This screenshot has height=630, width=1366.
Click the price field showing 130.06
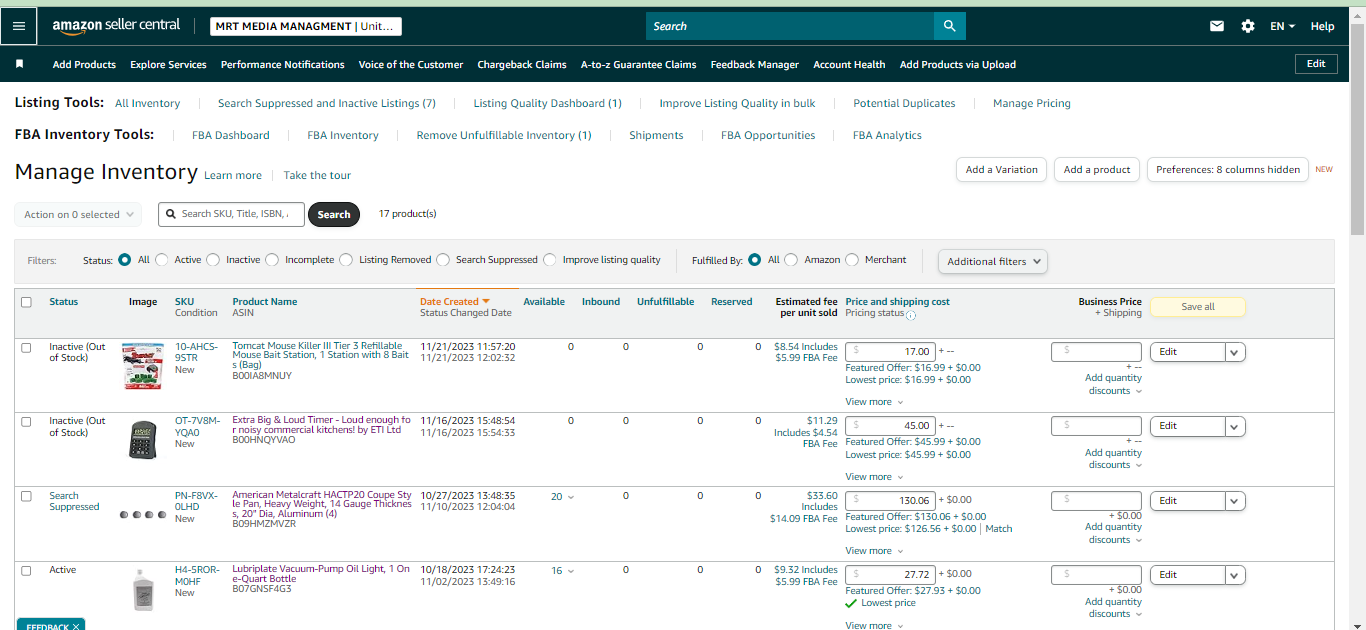click(x=890, y=500)
